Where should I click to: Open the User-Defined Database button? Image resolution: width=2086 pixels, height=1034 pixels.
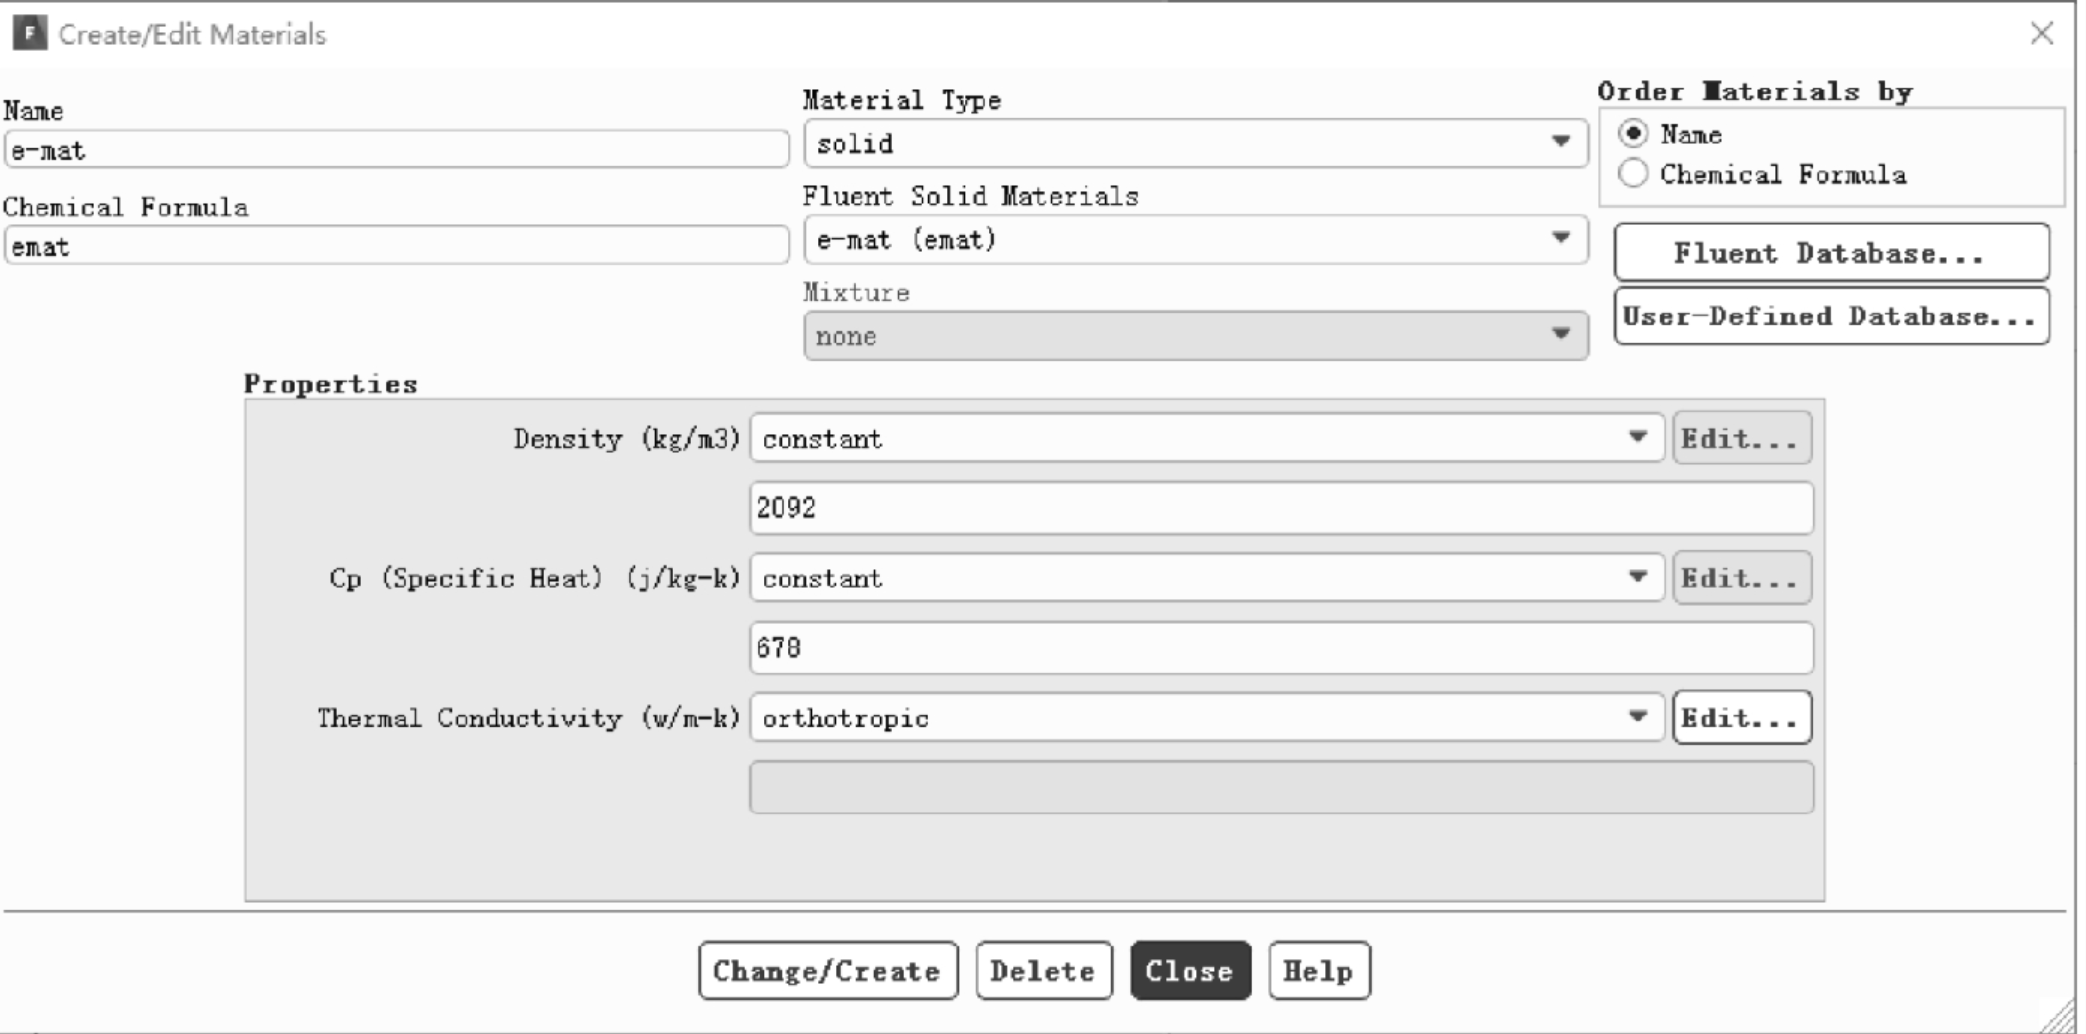tap(1831, 316)
